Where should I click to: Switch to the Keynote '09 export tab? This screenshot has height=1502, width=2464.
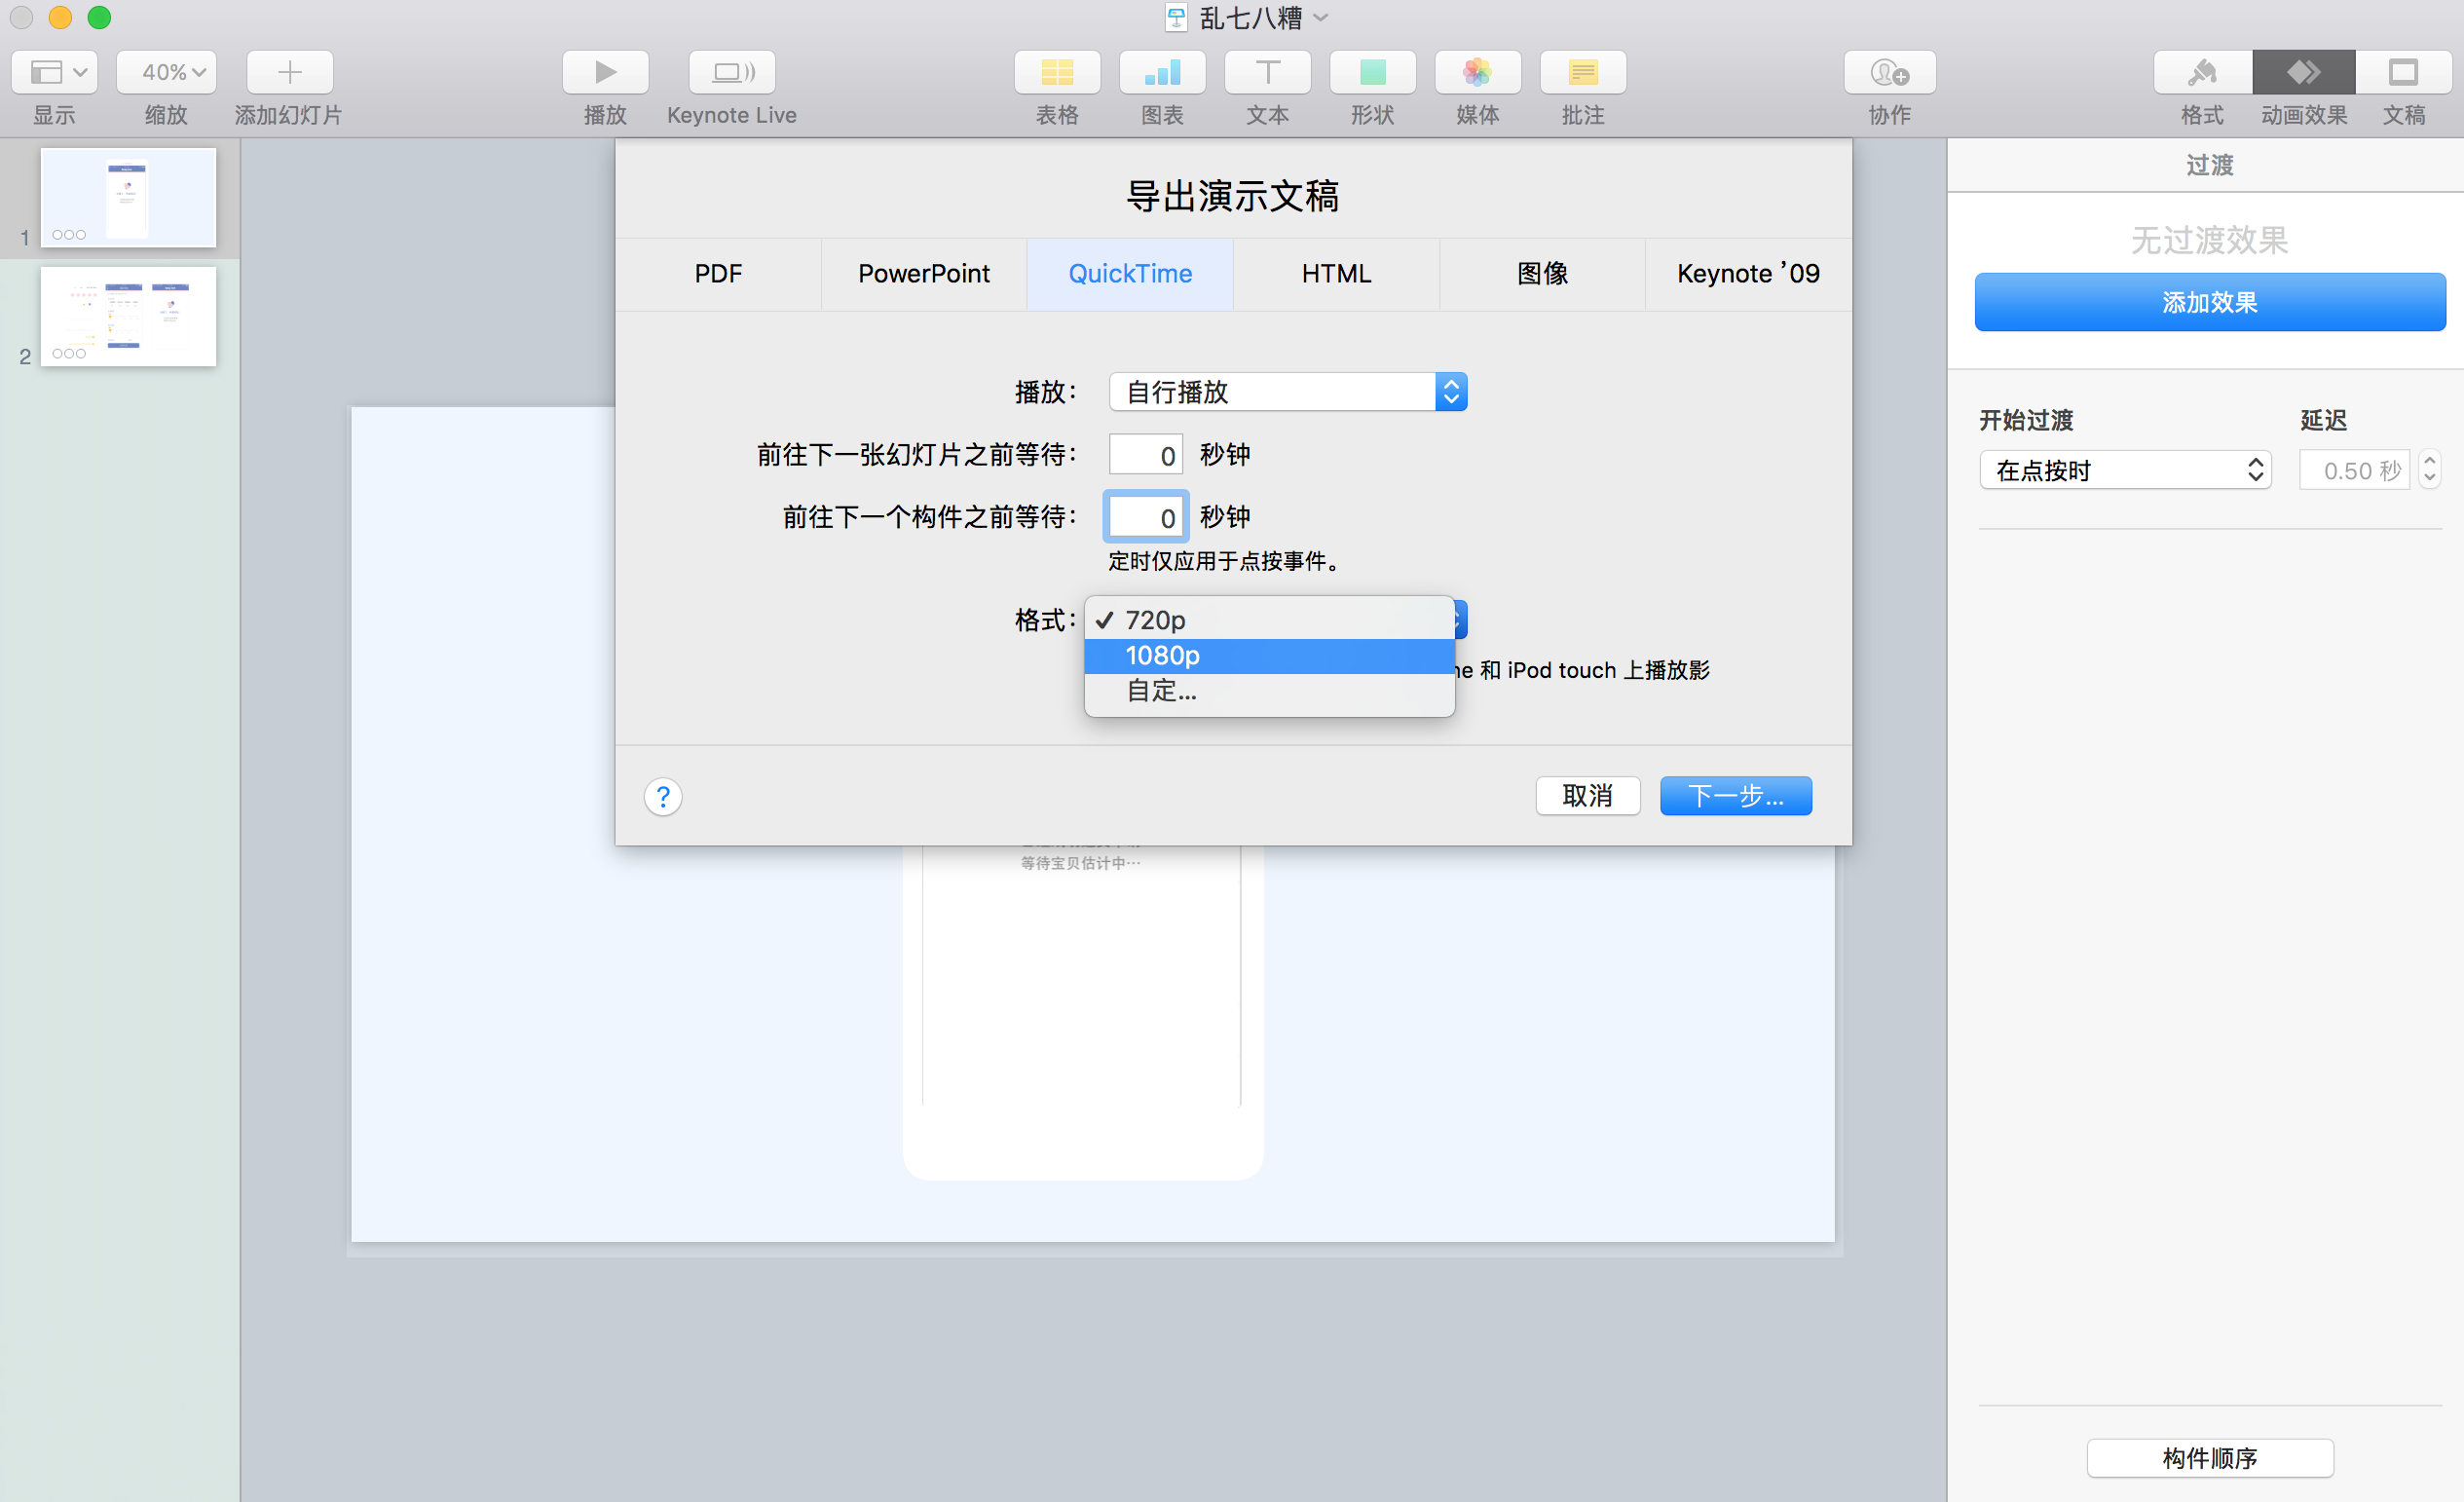coord(1748,274)
